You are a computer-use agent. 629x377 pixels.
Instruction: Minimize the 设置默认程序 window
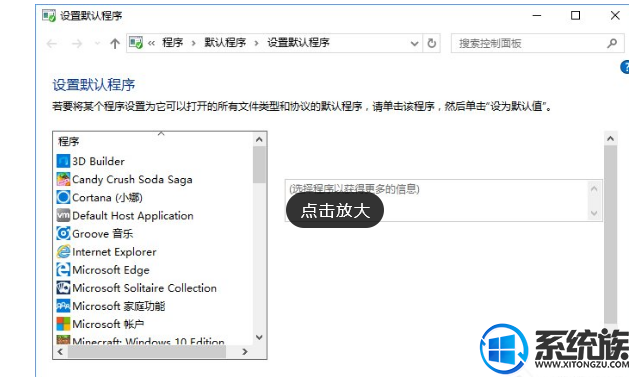coord(537,16)
